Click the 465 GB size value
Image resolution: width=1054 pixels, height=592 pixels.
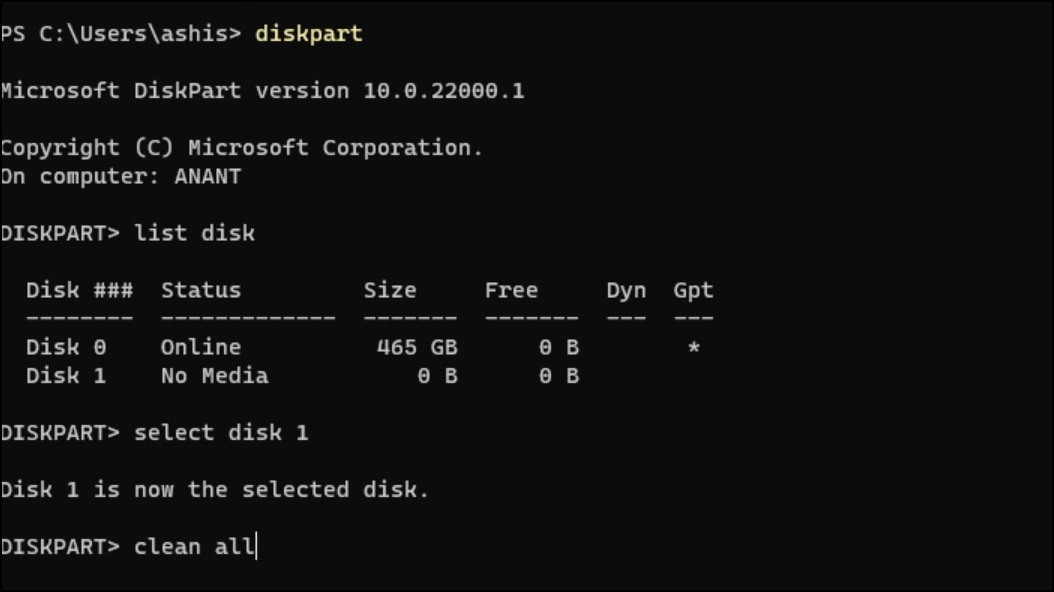tap(417, 347)
